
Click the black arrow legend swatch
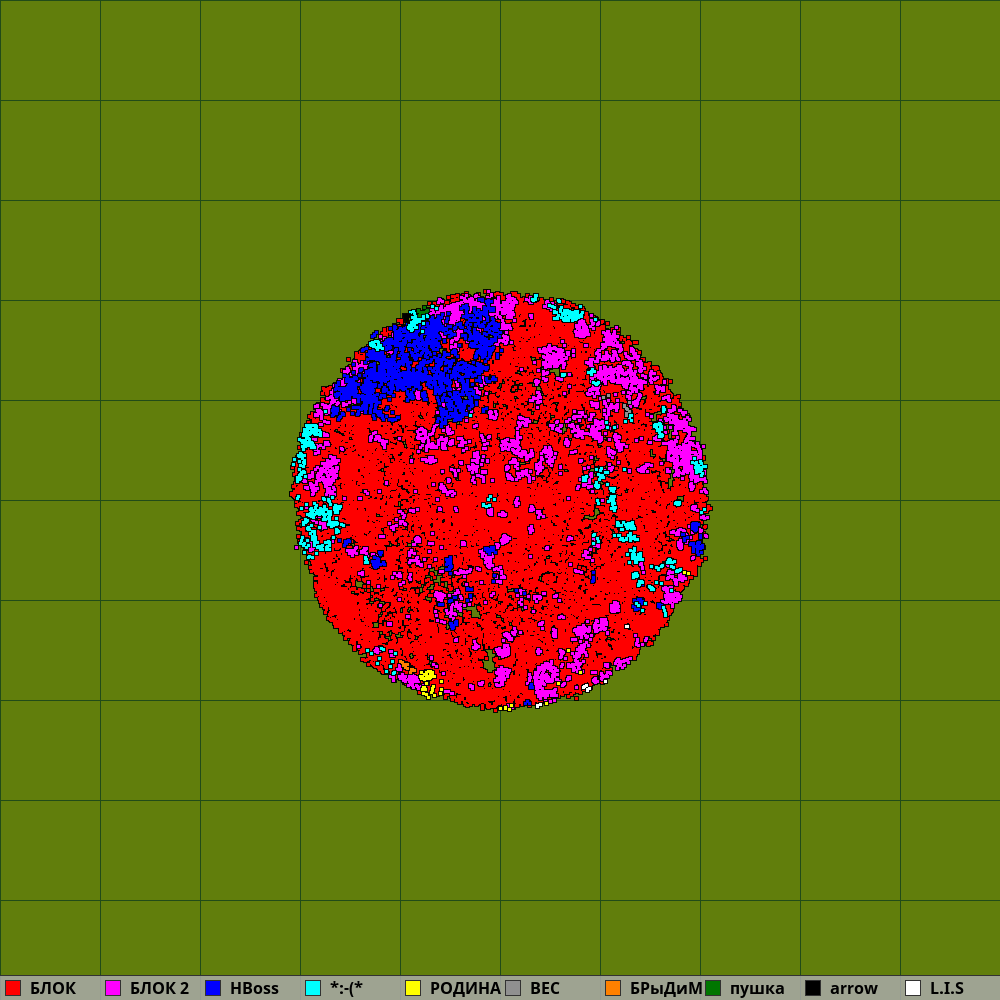tap(813, 988)
